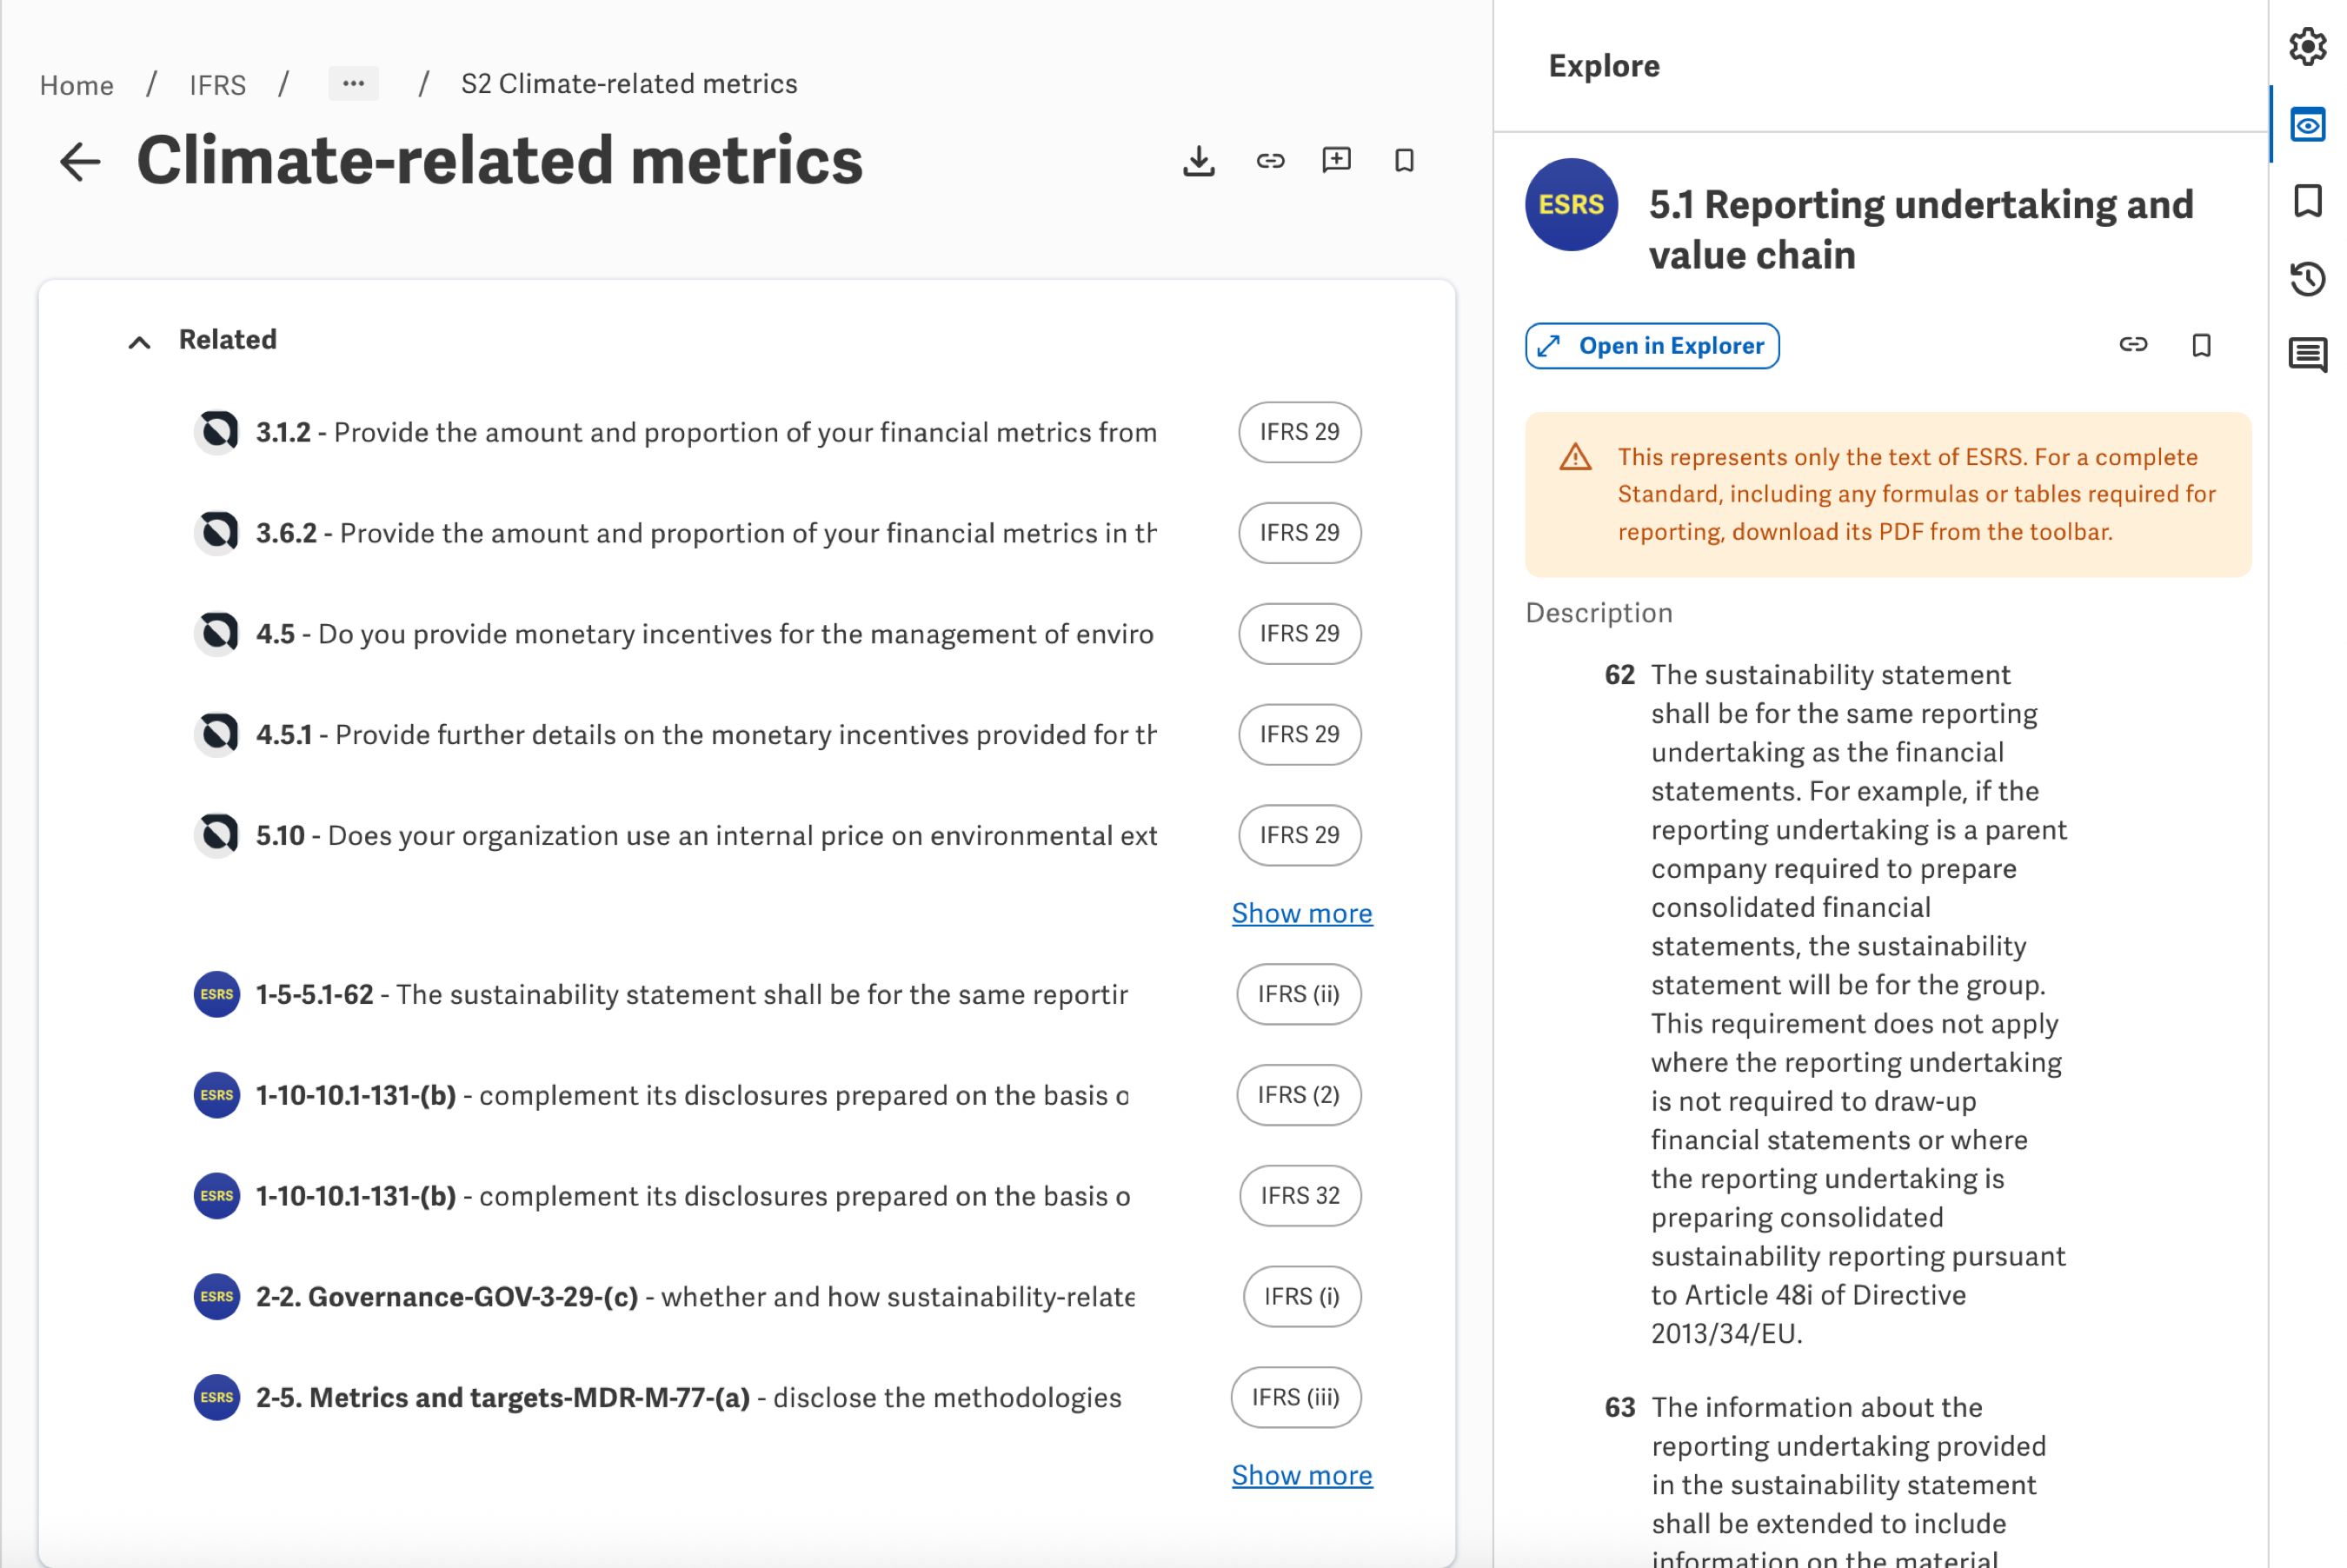
Task: Click the IFRS (ii) tag
Action: [x=1298, y=994]
